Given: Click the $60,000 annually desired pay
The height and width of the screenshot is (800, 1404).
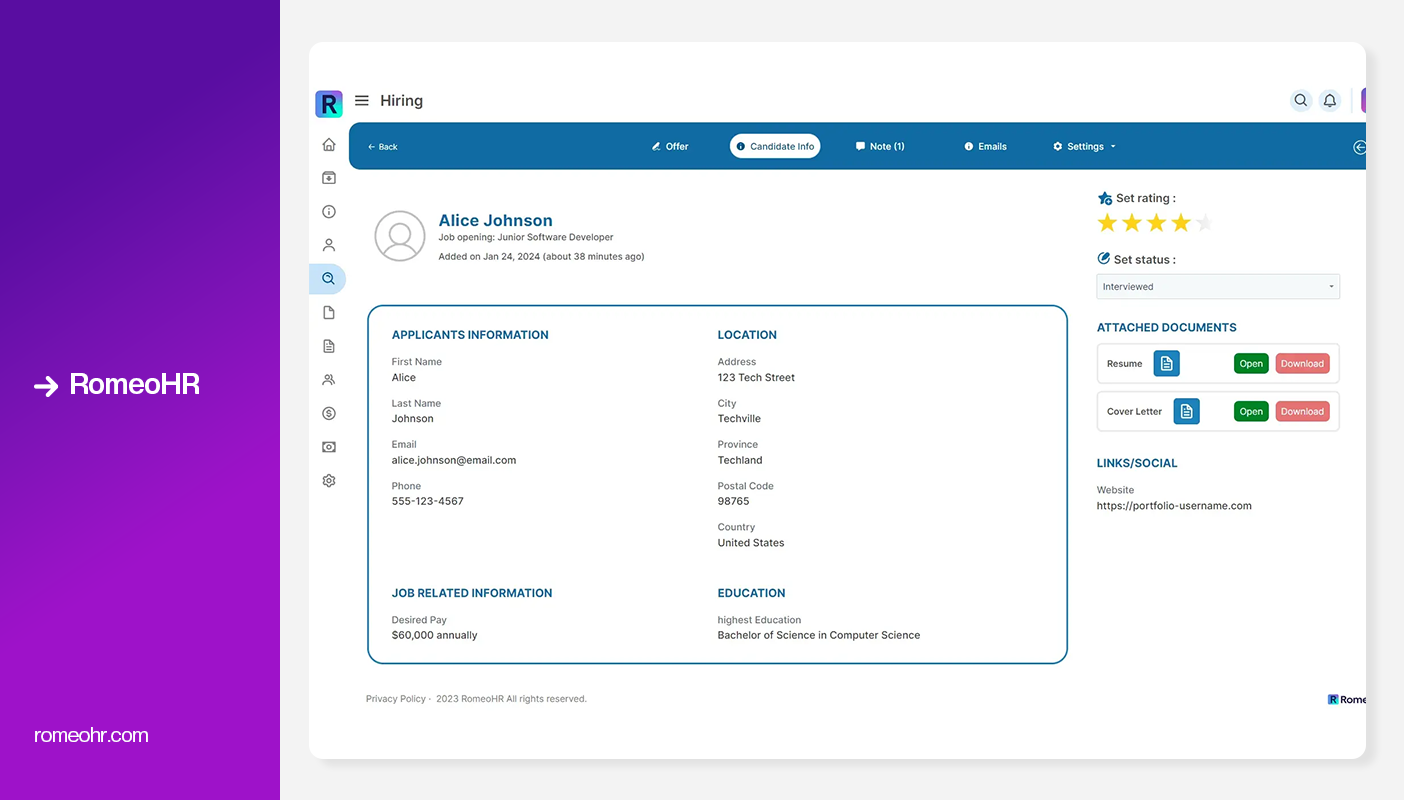Looking at the screenshot, I should coord(435,636).
